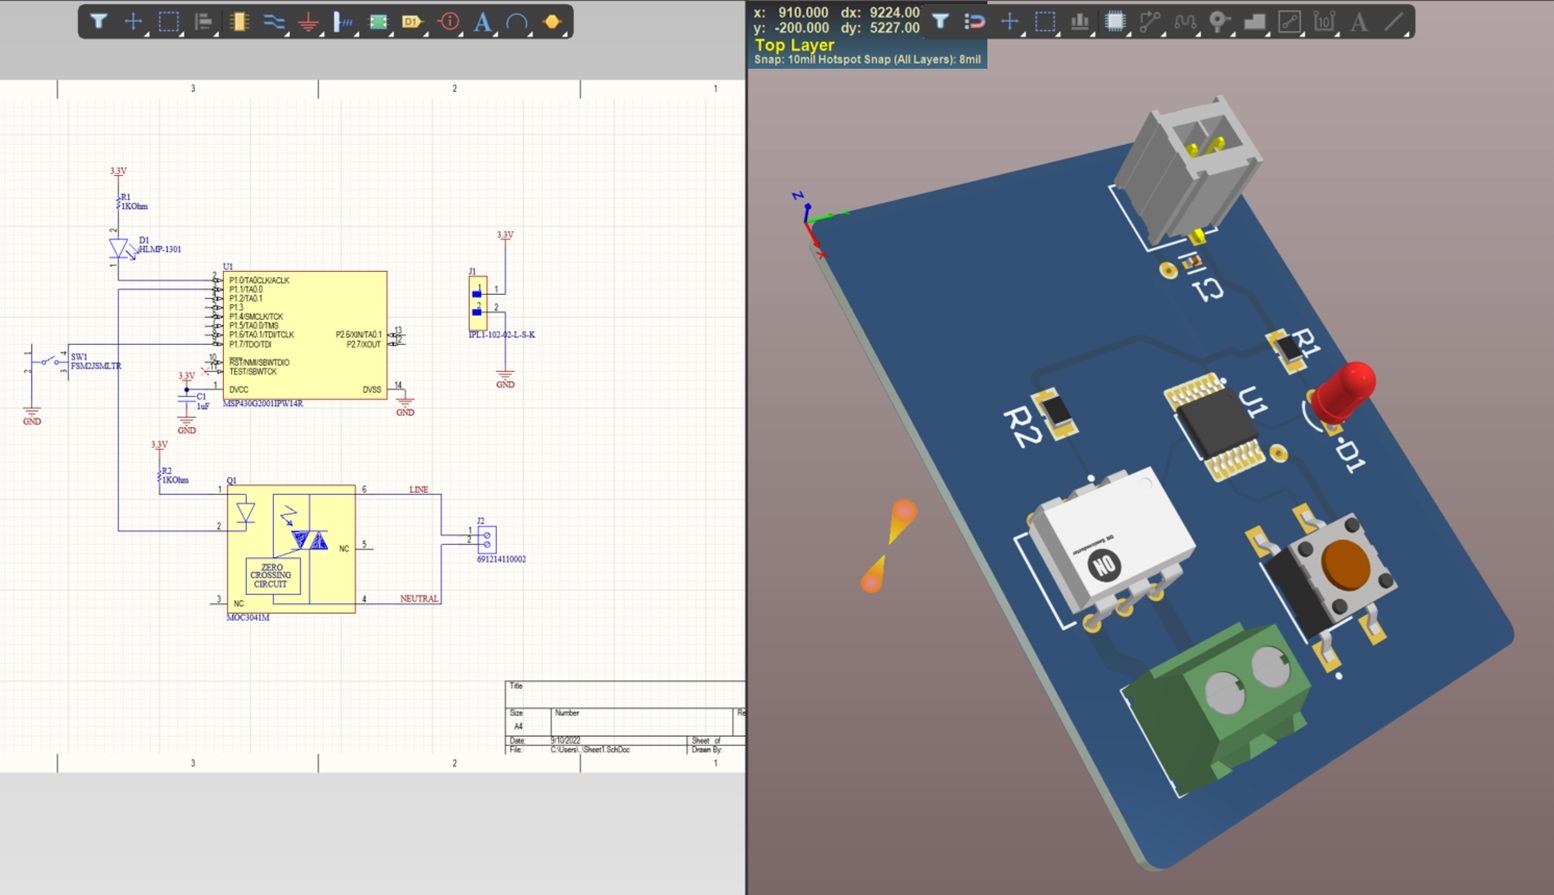
Task: Activate the PCB string text tool
Action: [1359, 21]
